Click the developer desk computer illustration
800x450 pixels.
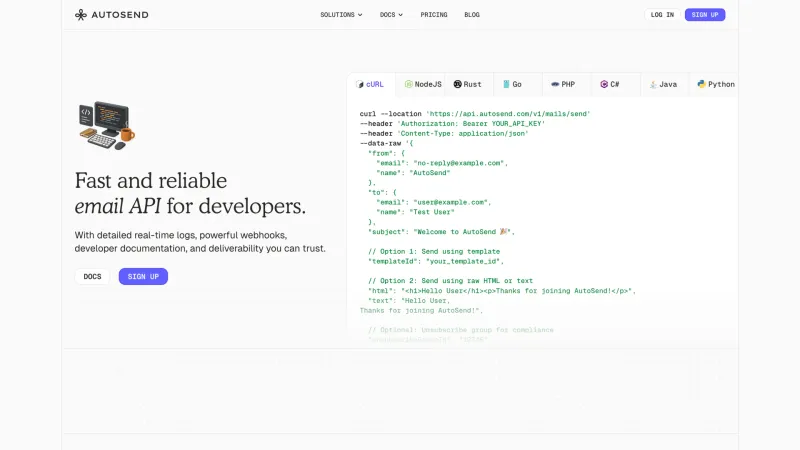[107, 126]
